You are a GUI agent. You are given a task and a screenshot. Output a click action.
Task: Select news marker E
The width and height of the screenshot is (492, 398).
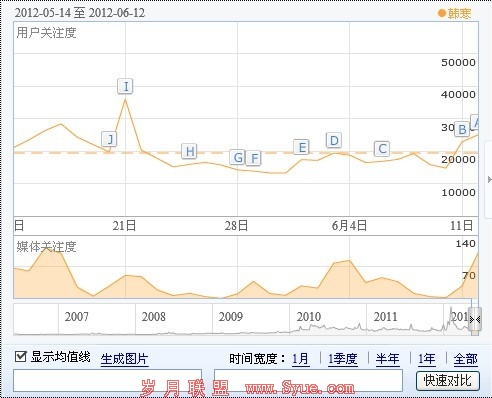tap(302, 147)
